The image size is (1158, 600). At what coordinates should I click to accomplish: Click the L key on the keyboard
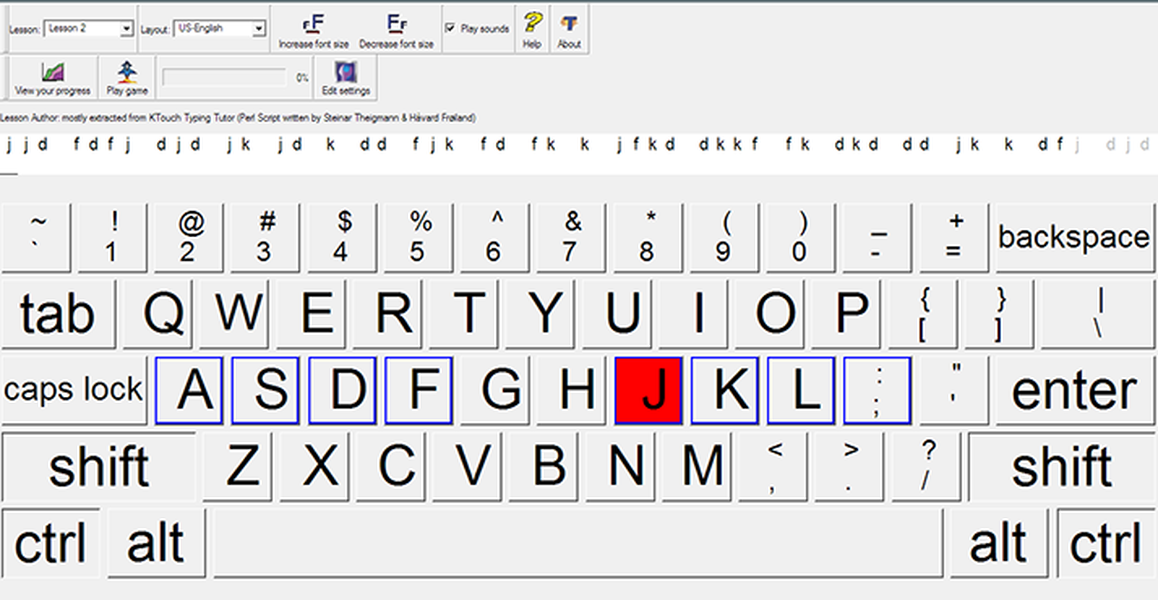(x=801, y=390)
